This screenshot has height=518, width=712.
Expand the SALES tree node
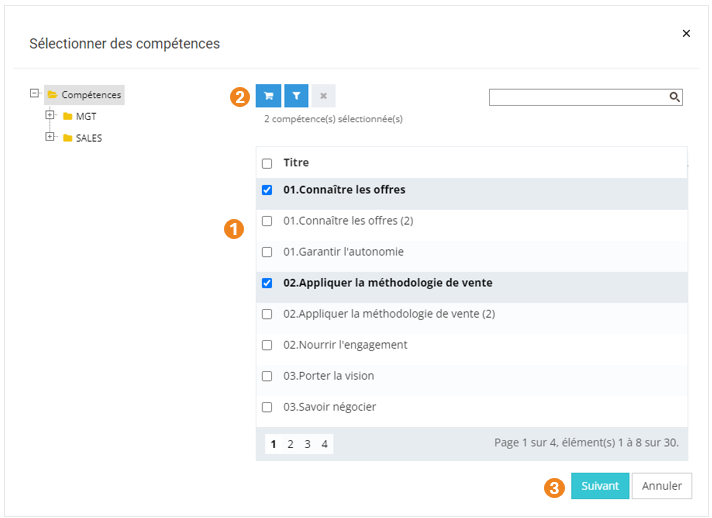[x=49, y=137]
